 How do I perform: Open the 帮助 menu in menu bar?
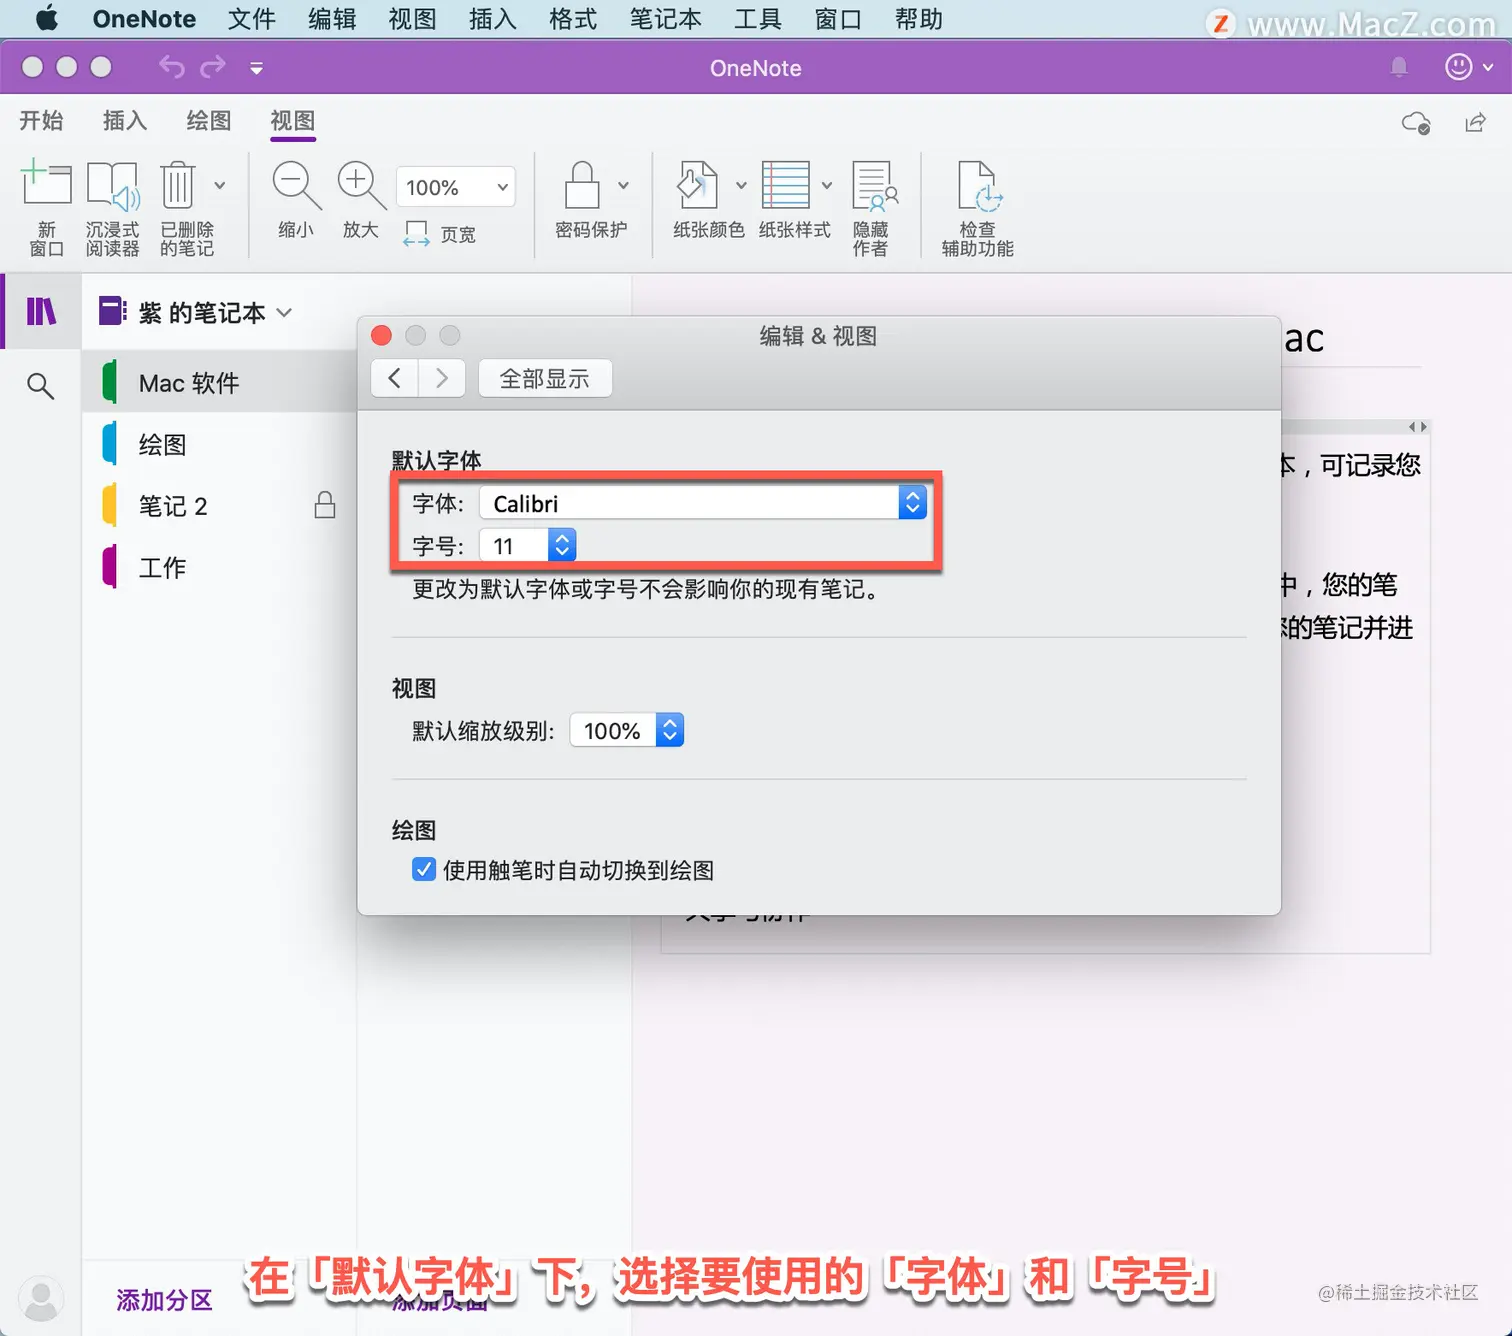[x=919, y=19]
